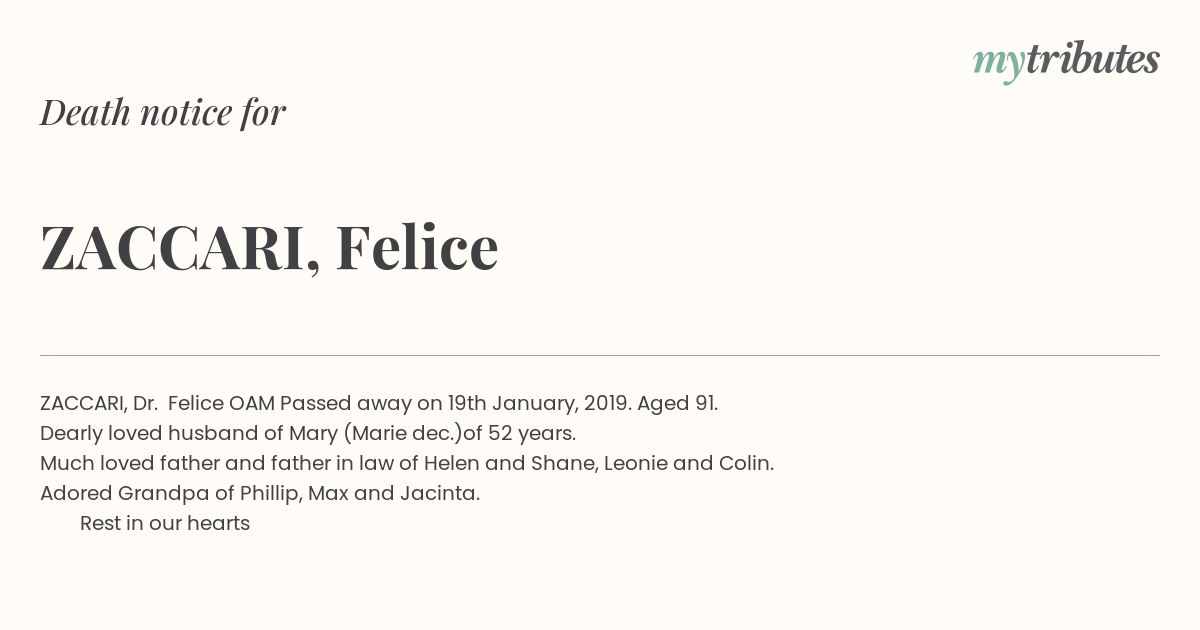Click the mytributes logo
Viewport: 1200px width, 630px height.
pos(1066,61)
